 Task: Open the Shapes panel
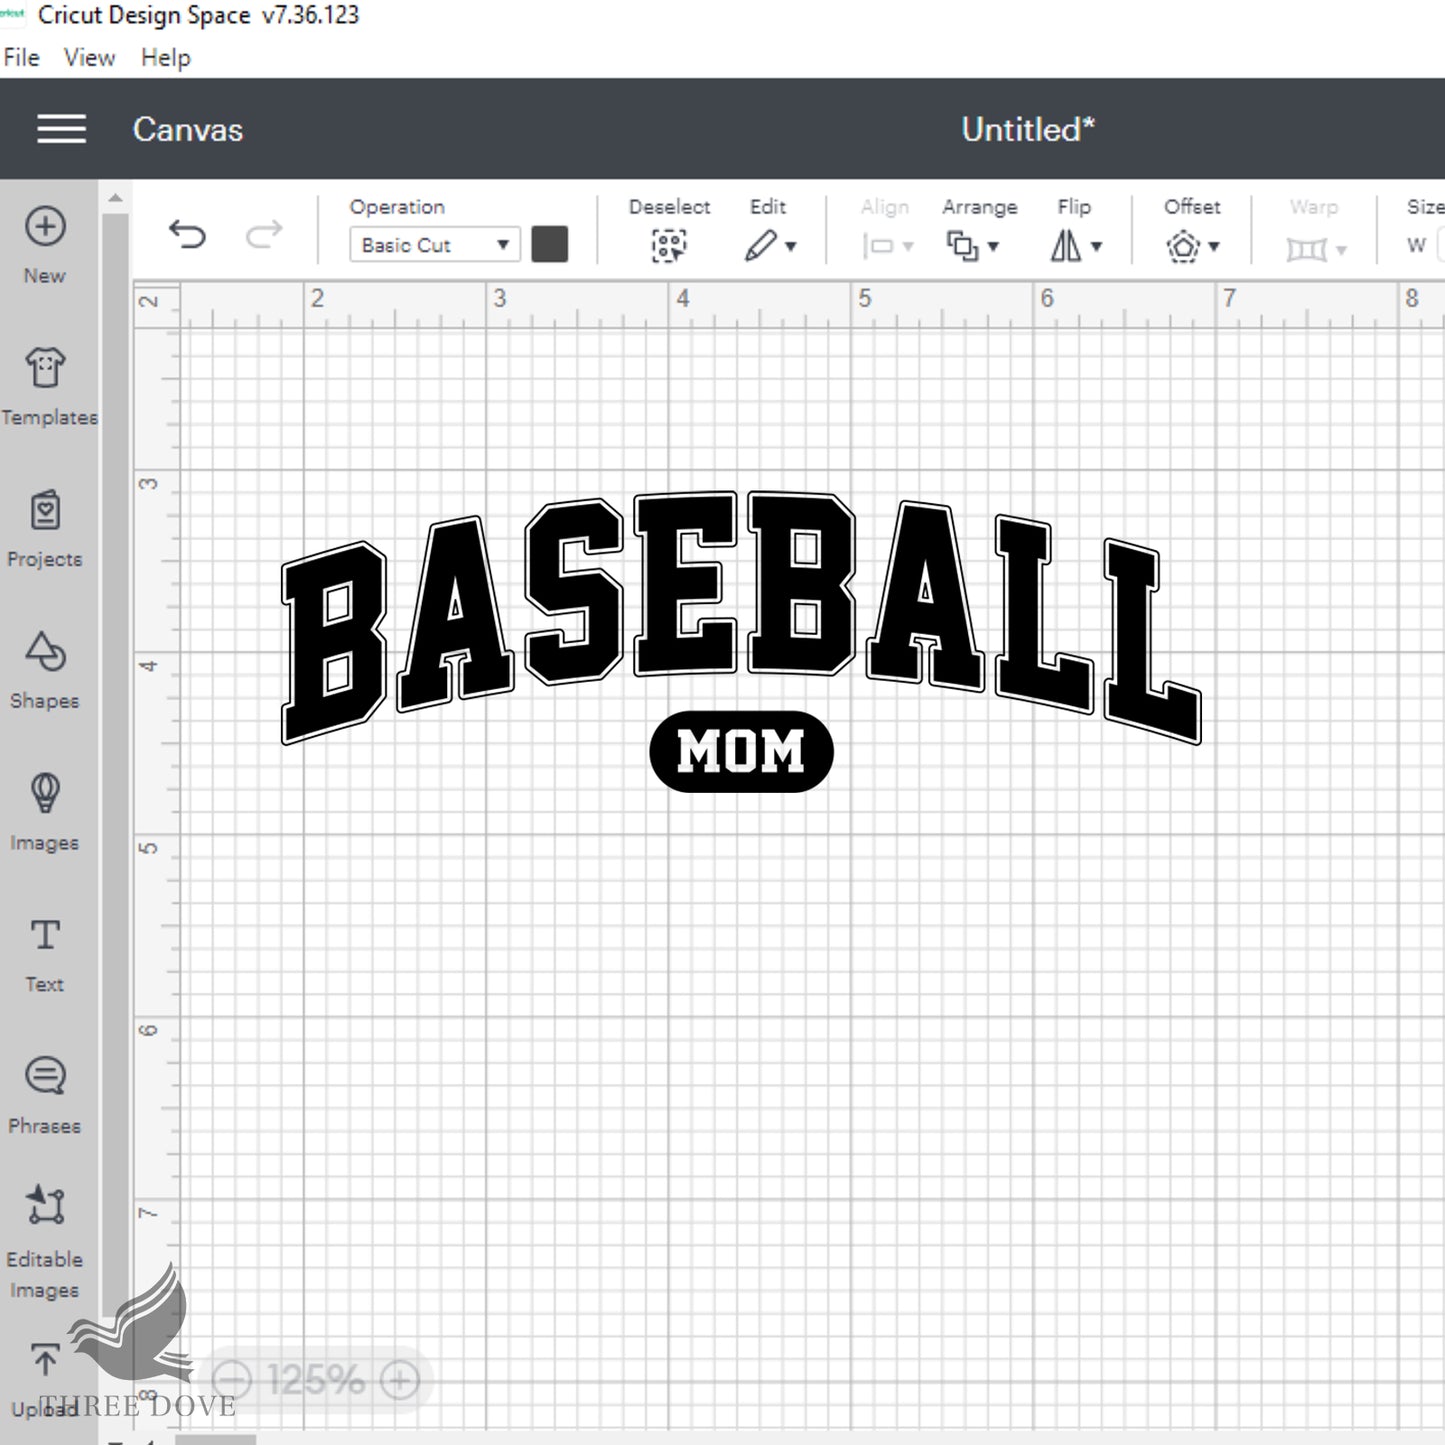click(x=45, y=670)
